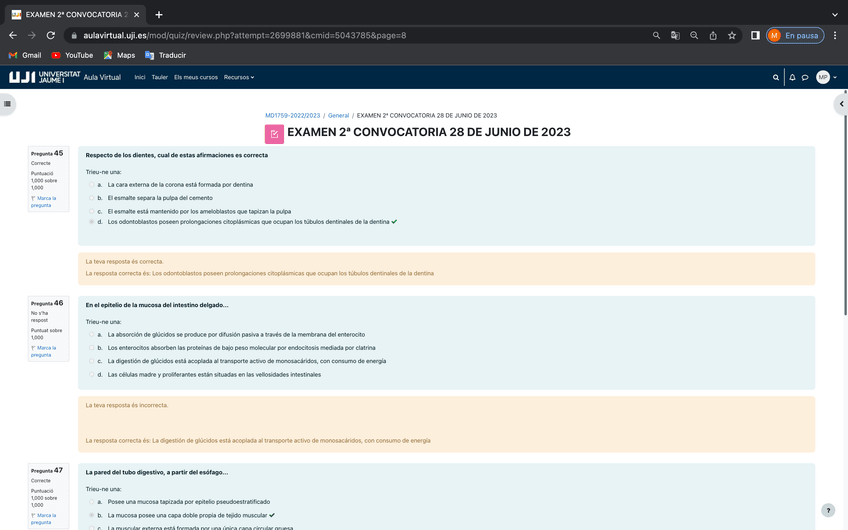Select option b 'El esmalte separa la pulpa'
This screenshot has height=530, width=848.
click(x=91, y=198)
